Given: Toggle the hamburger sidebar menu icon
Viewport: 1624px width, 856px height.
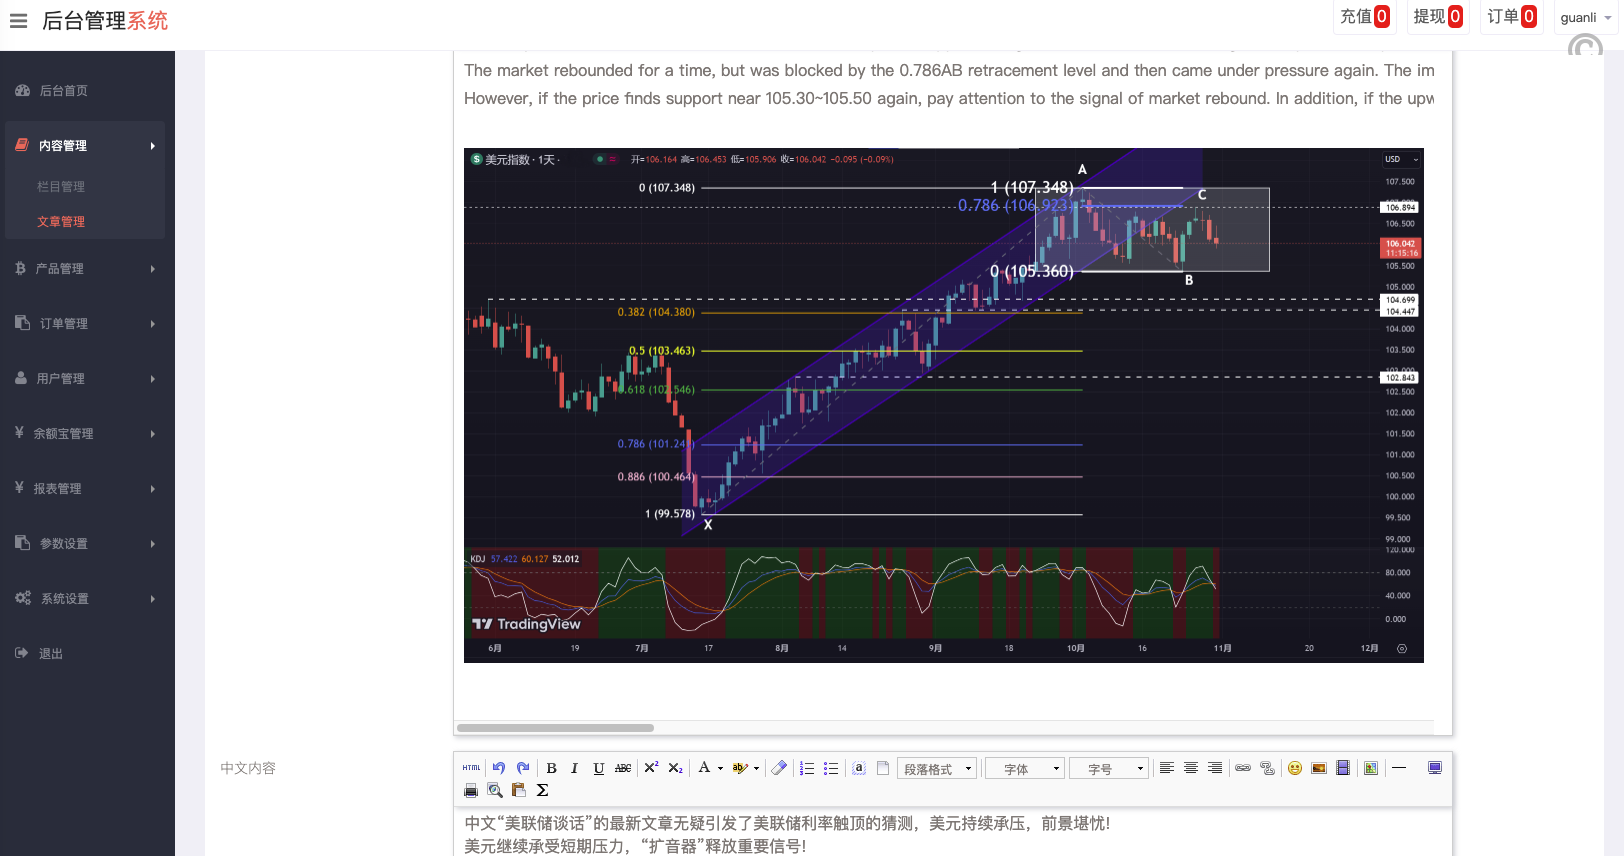Looking at the screenshot, I should coord(18,21).
